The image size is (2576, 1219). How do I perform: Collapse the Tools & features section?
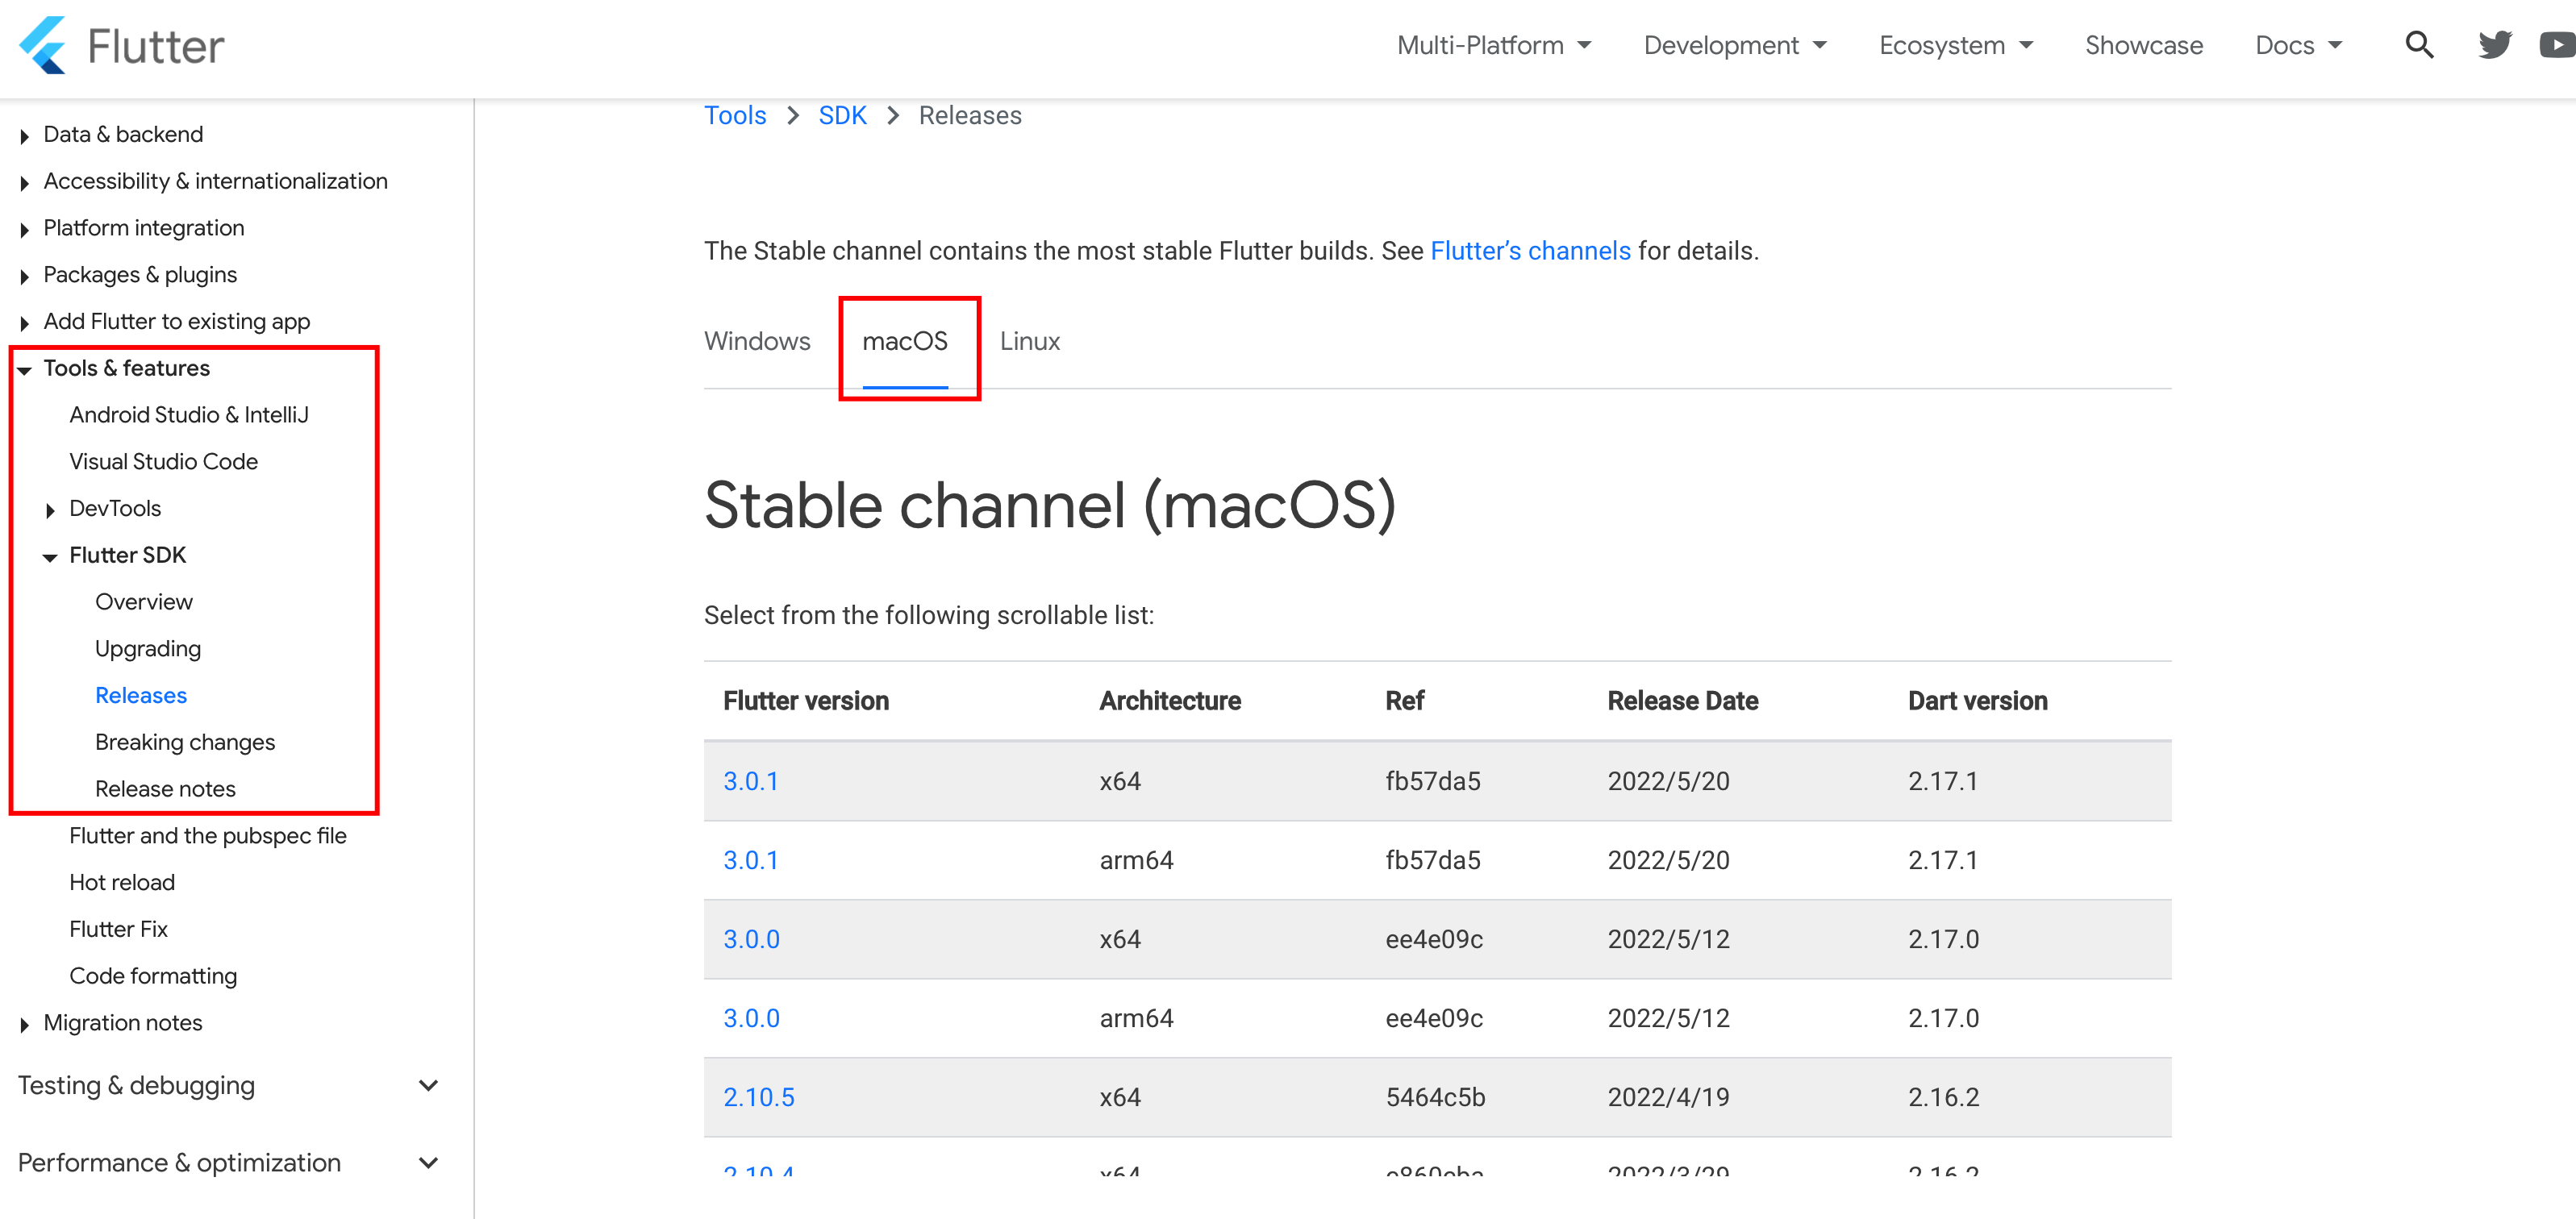click(x=126, y=368)
